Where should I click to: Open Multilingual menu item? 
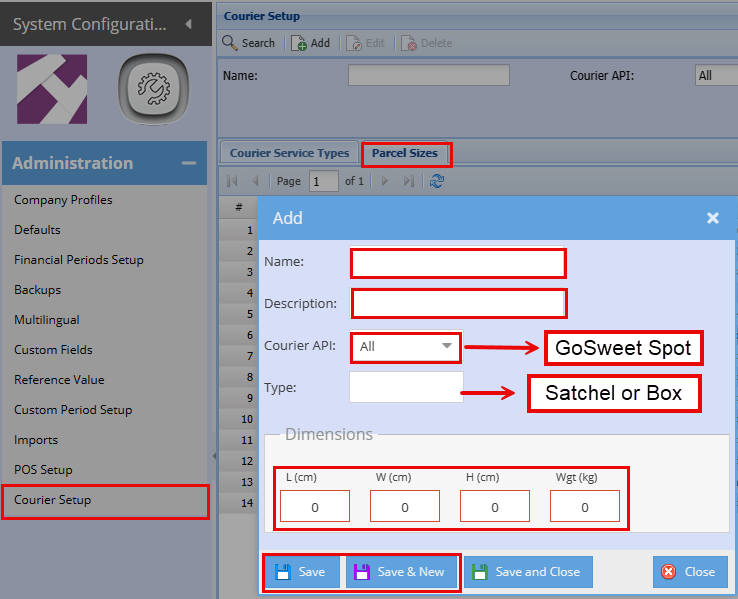coord(47,320)
